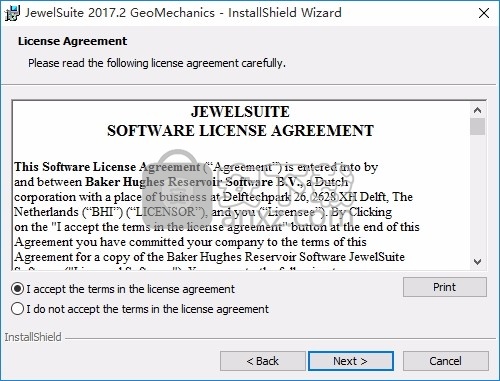Click the InstallShield label at the bottom
This screenshot has height=381, width=500.
pos(33,337)
